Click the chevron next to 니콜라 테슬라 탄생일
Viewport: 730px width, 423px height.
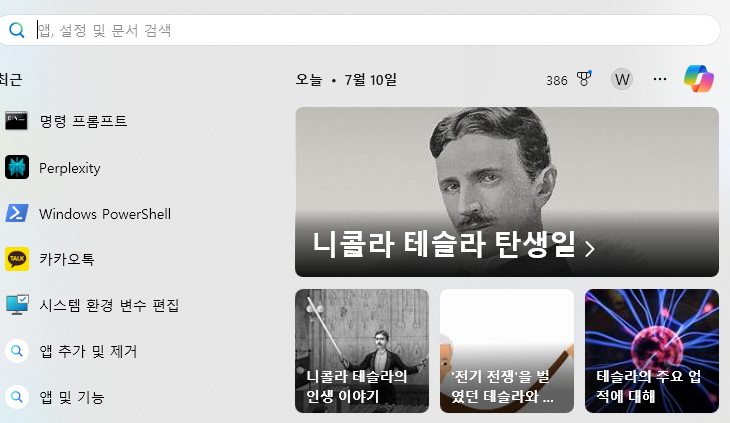coord(589,249)
